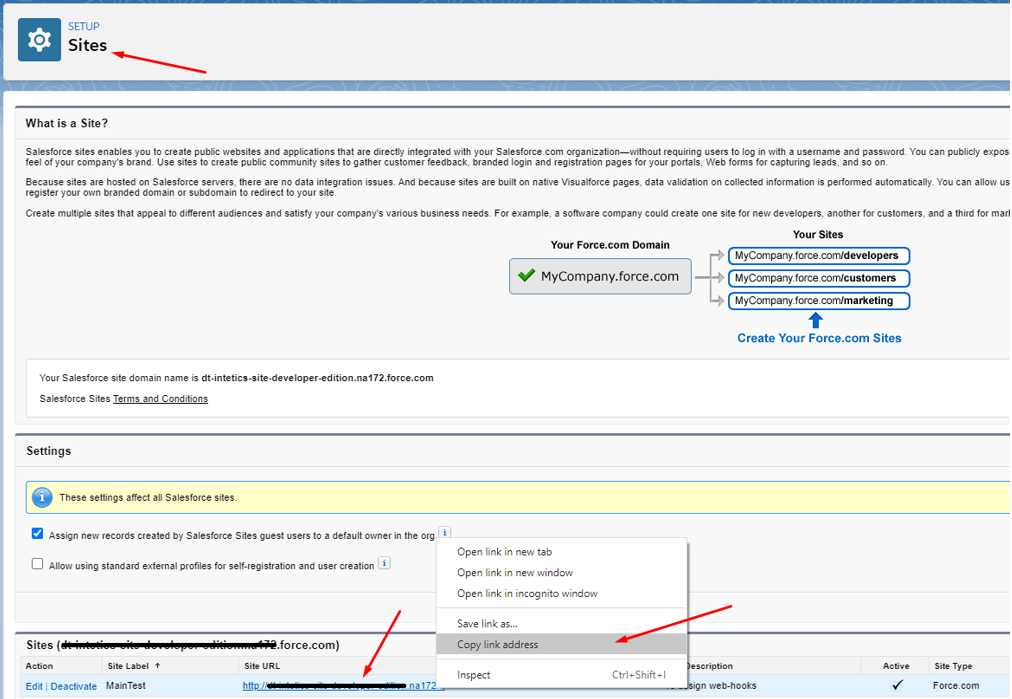This screenshot has width=1012, height=699.
Task: Click domain name dt-intetics-site-developer-edition.na172.force.com
Action: pos(318,378)
